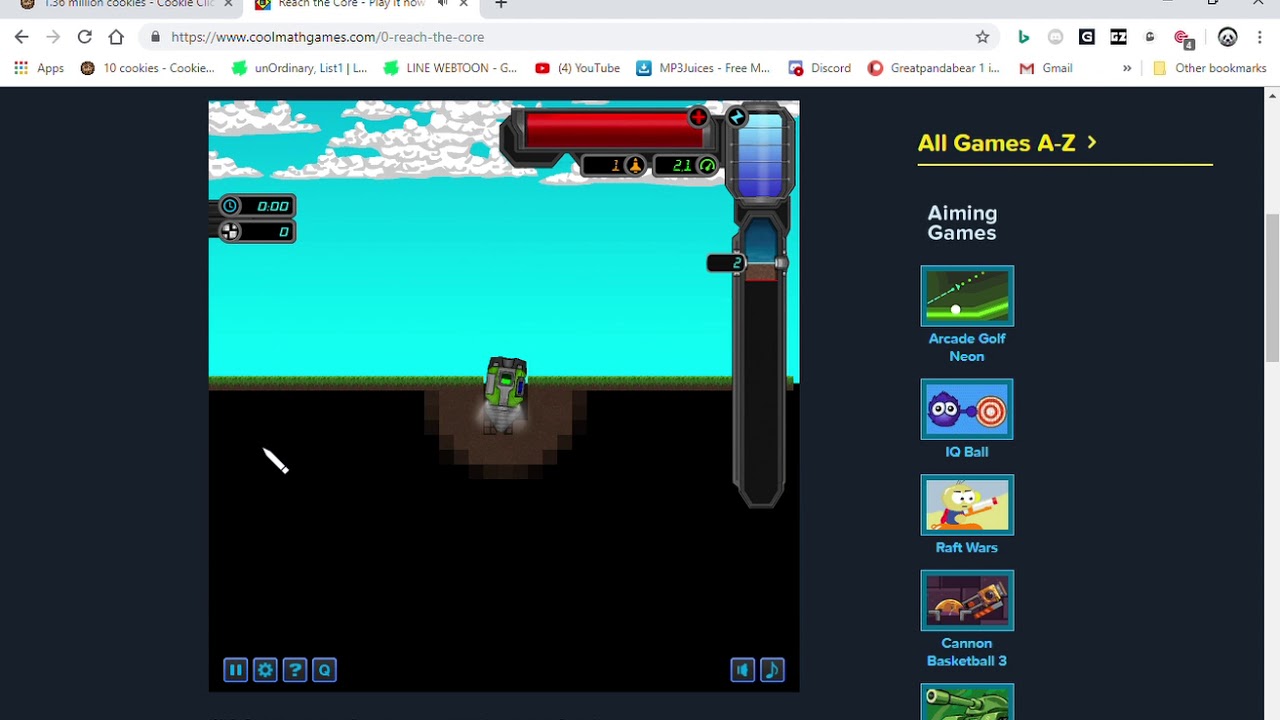
Task: Click the site lock security icon
Action: point(155,37)
